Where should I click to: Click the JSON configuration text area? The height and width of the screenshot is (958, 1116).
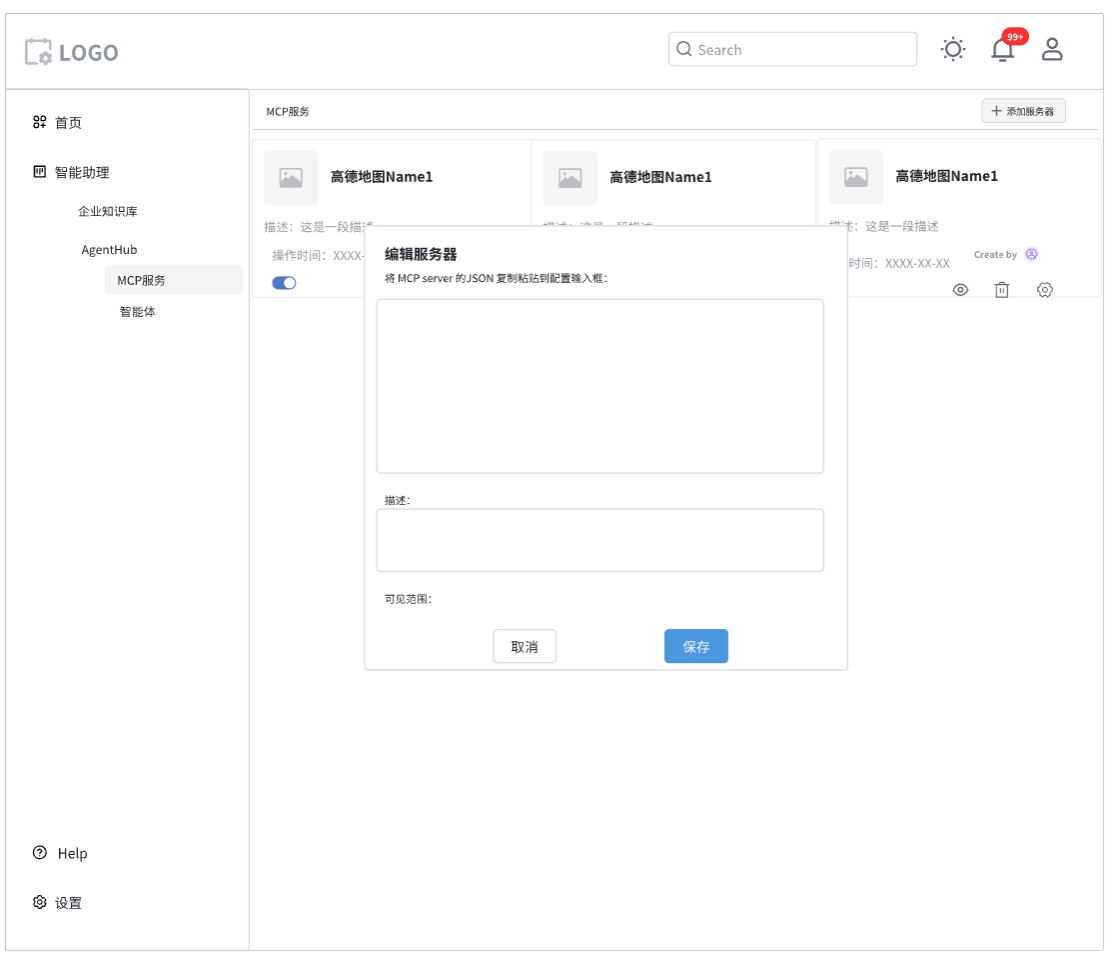click(600, 385)
